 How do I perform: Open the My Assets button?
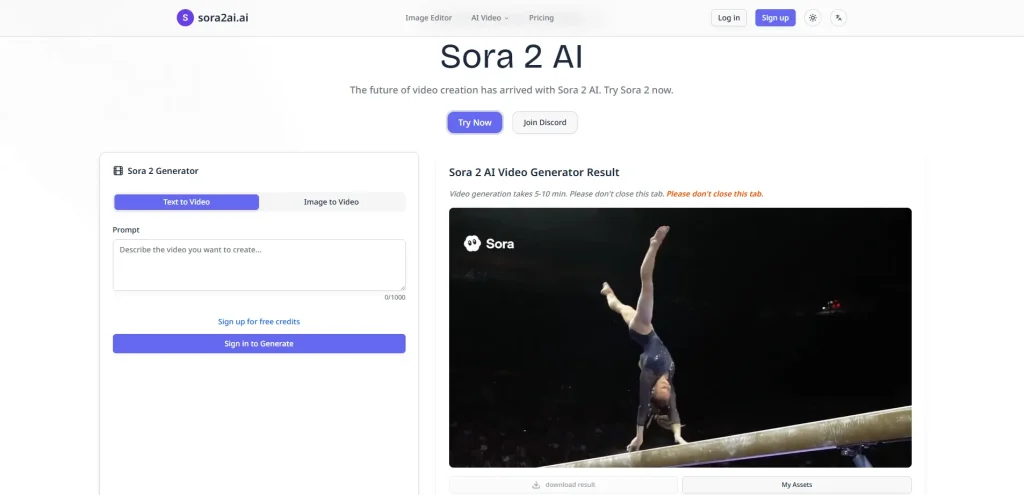(797, 485)
